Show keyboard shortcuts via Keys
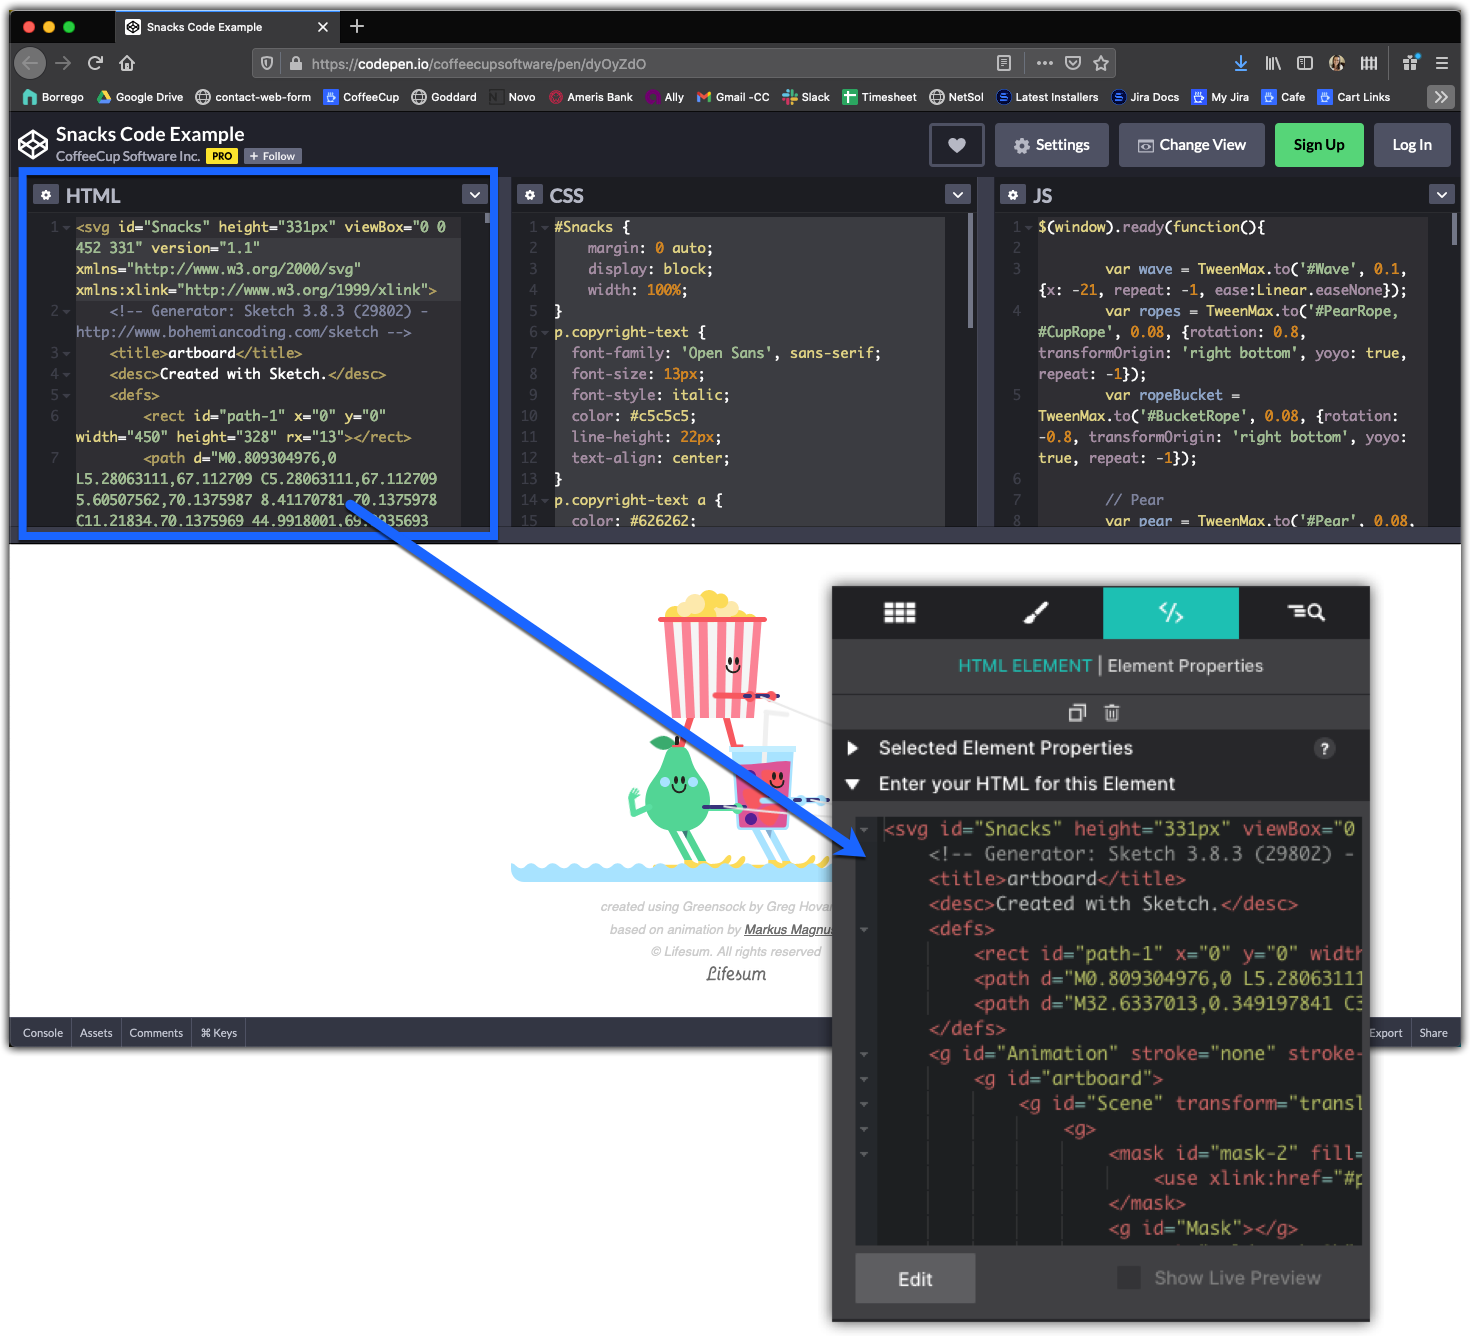Viewport: 1471px width, 1337px height. (219, 1033)
